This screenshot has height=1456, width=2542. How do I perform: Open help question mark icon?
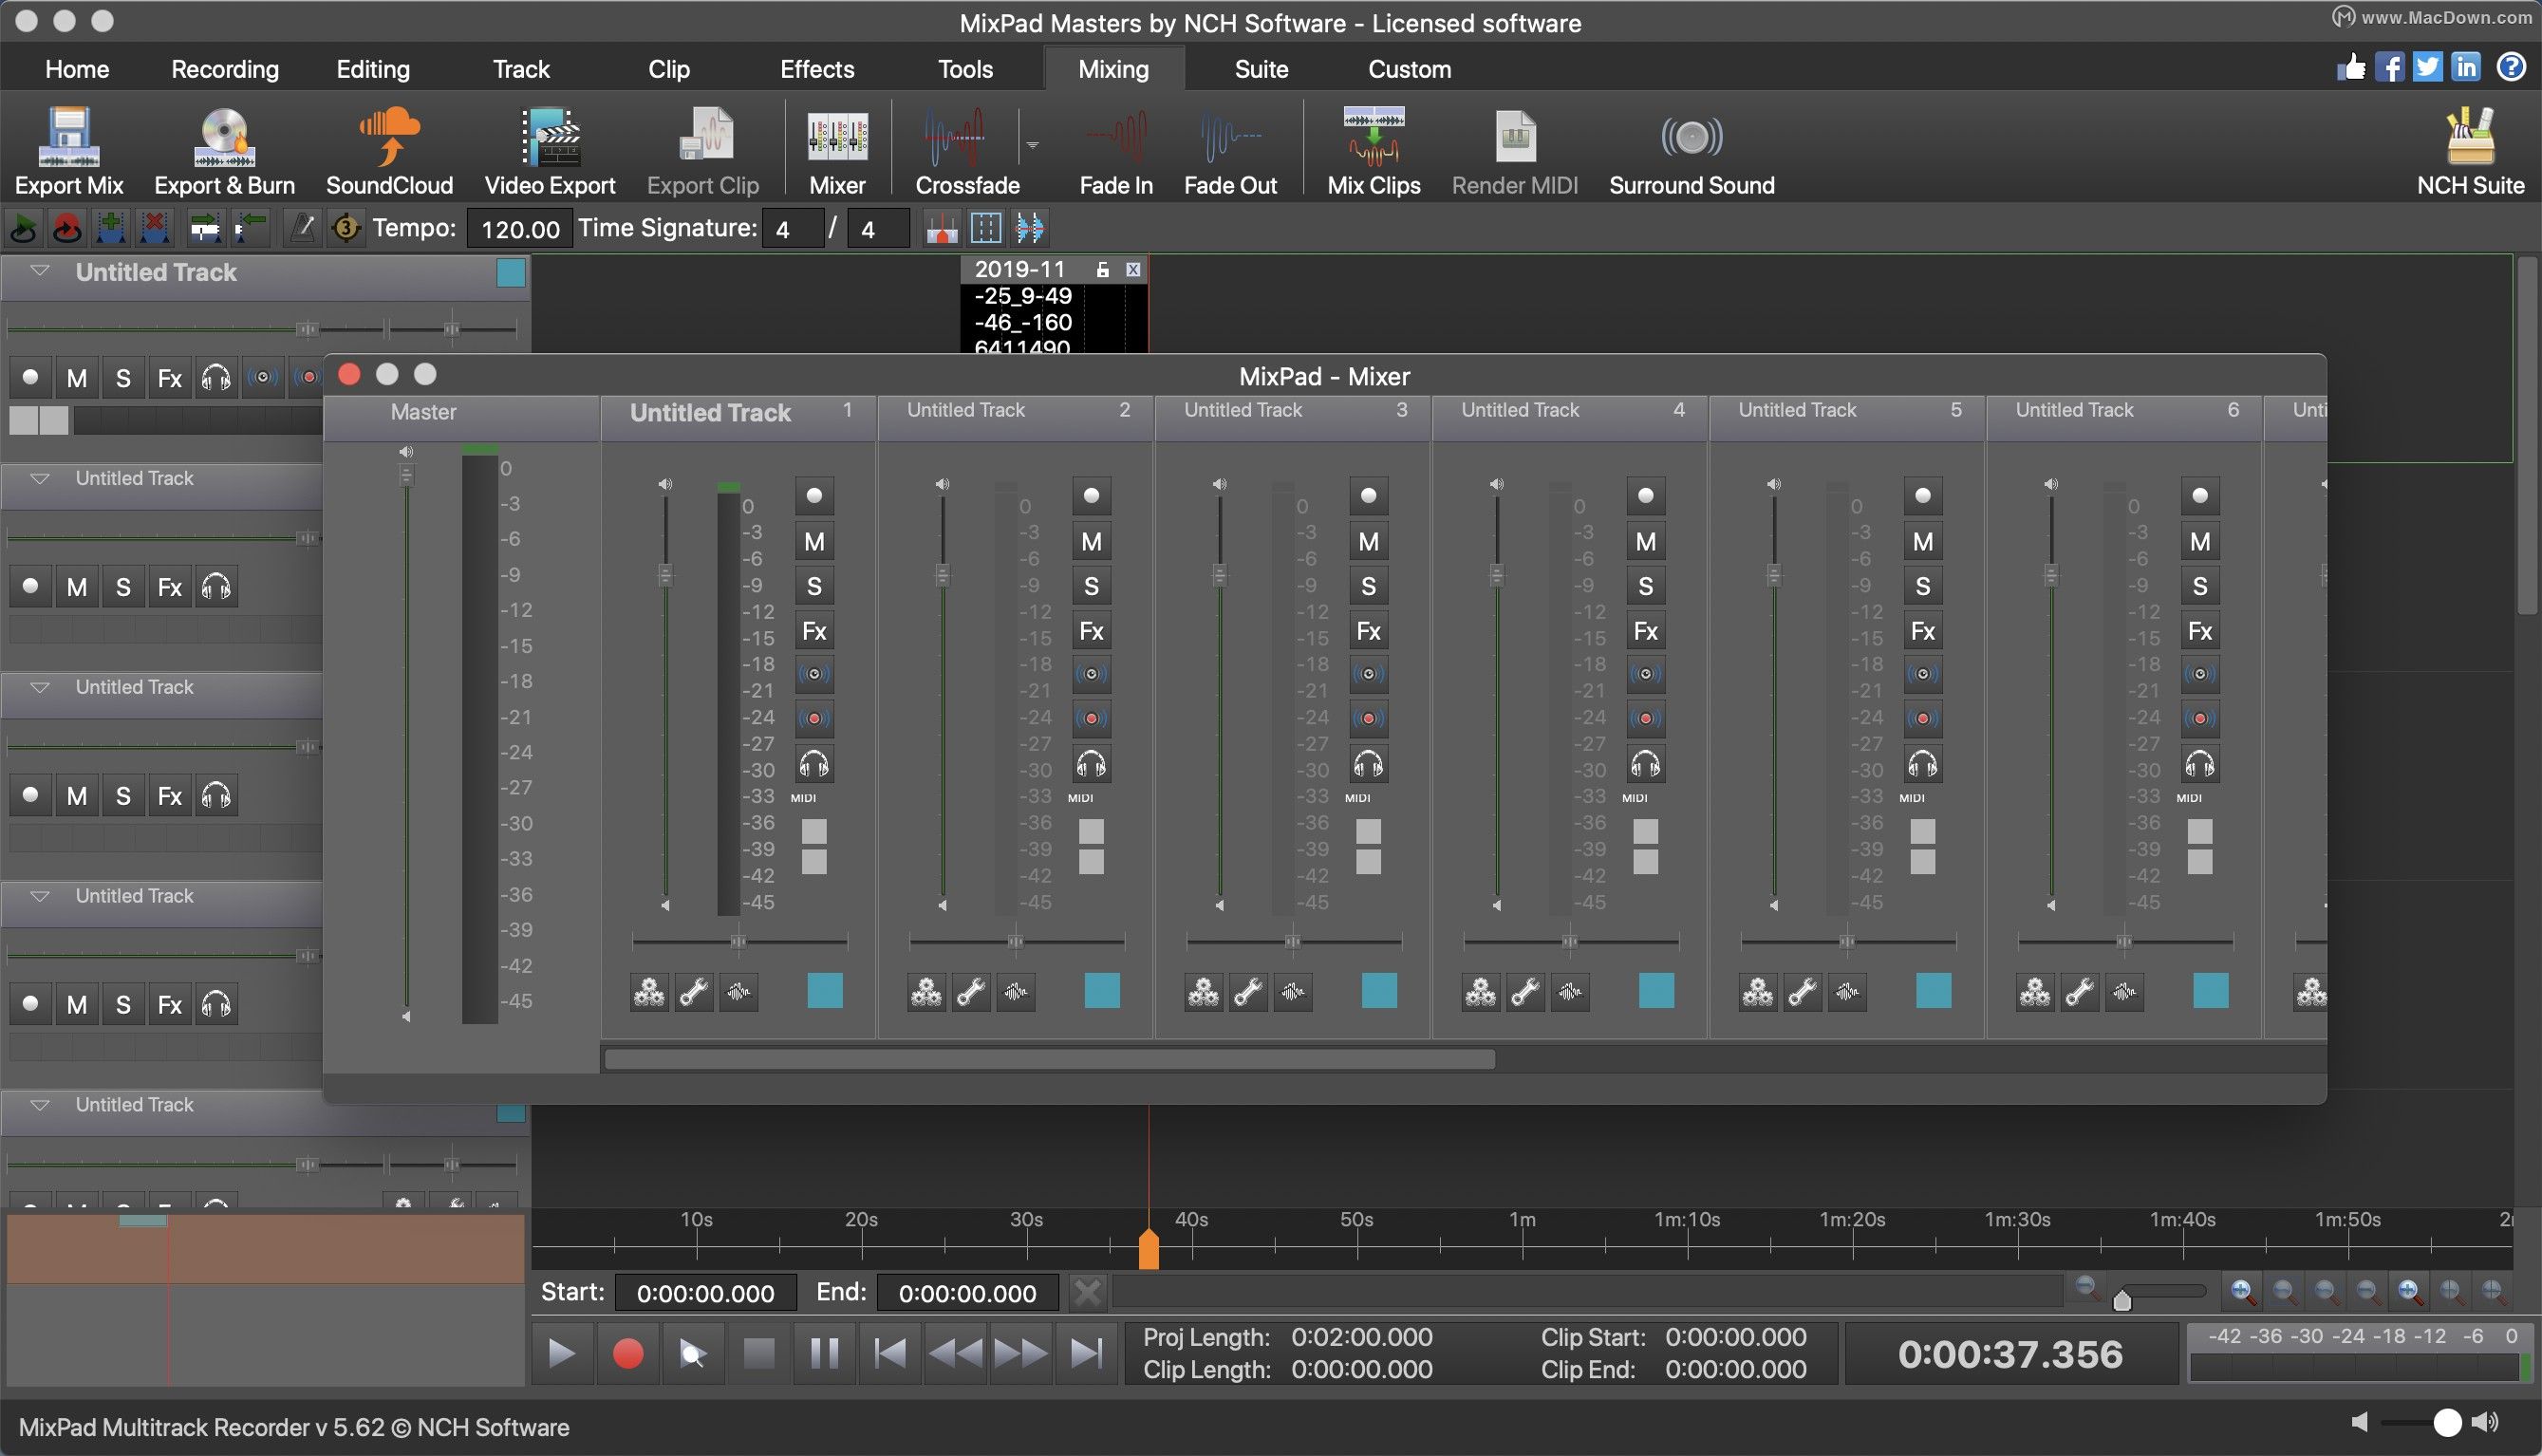(2511, 67)
